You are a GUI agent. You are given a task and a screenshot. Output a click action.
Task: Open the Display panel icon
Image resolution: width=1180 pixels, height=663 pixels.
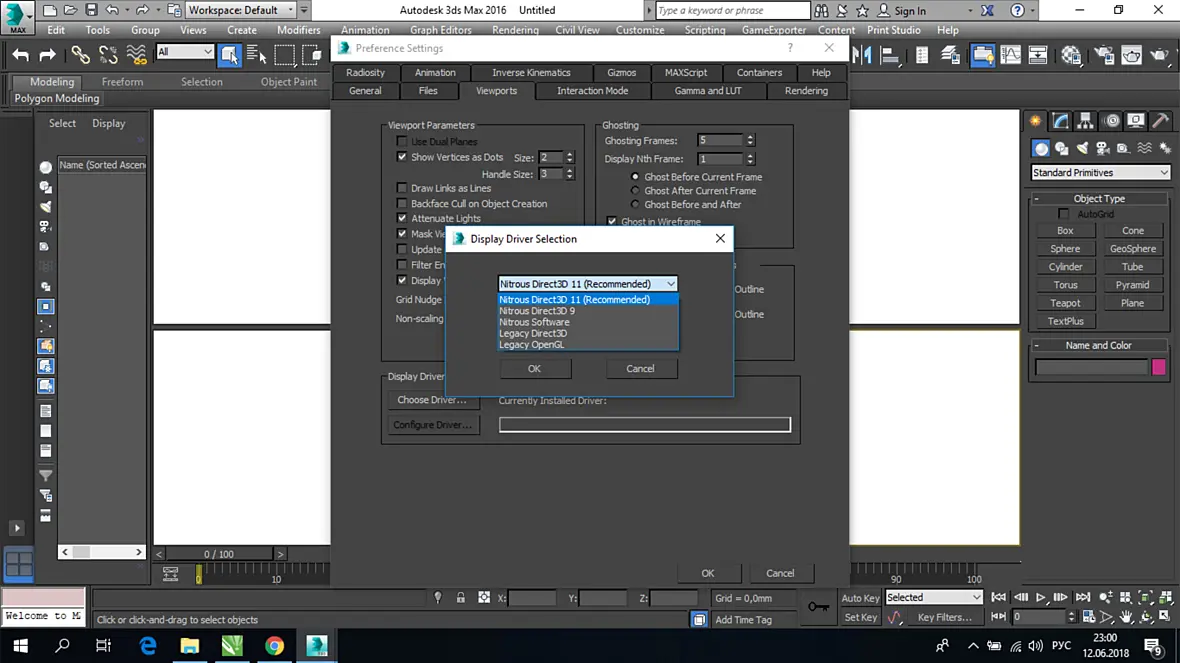pyautogui.click(x=1136, y=121)
